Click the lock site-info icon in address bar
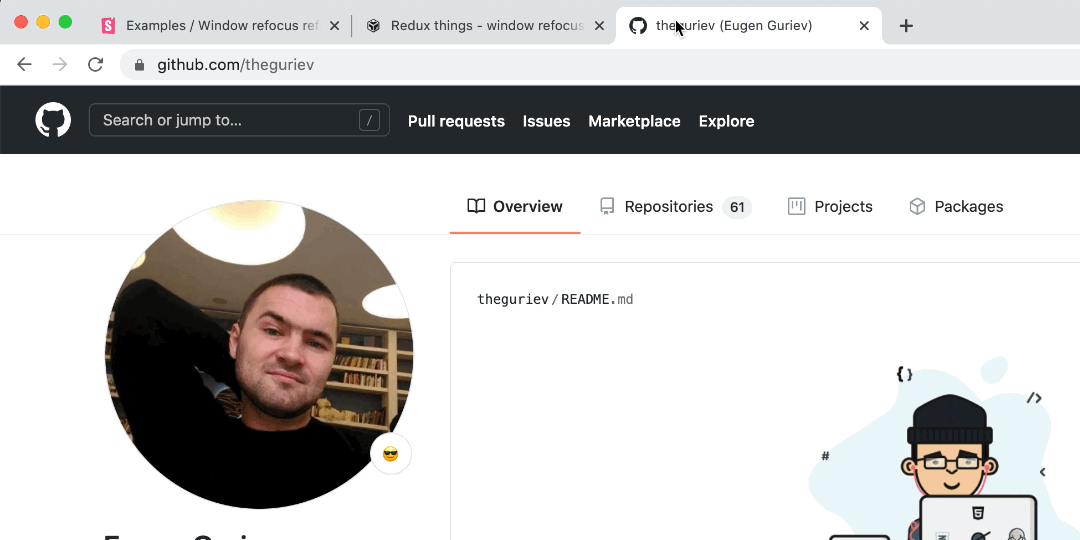The image size is (1080, 540). coord(139,65)
